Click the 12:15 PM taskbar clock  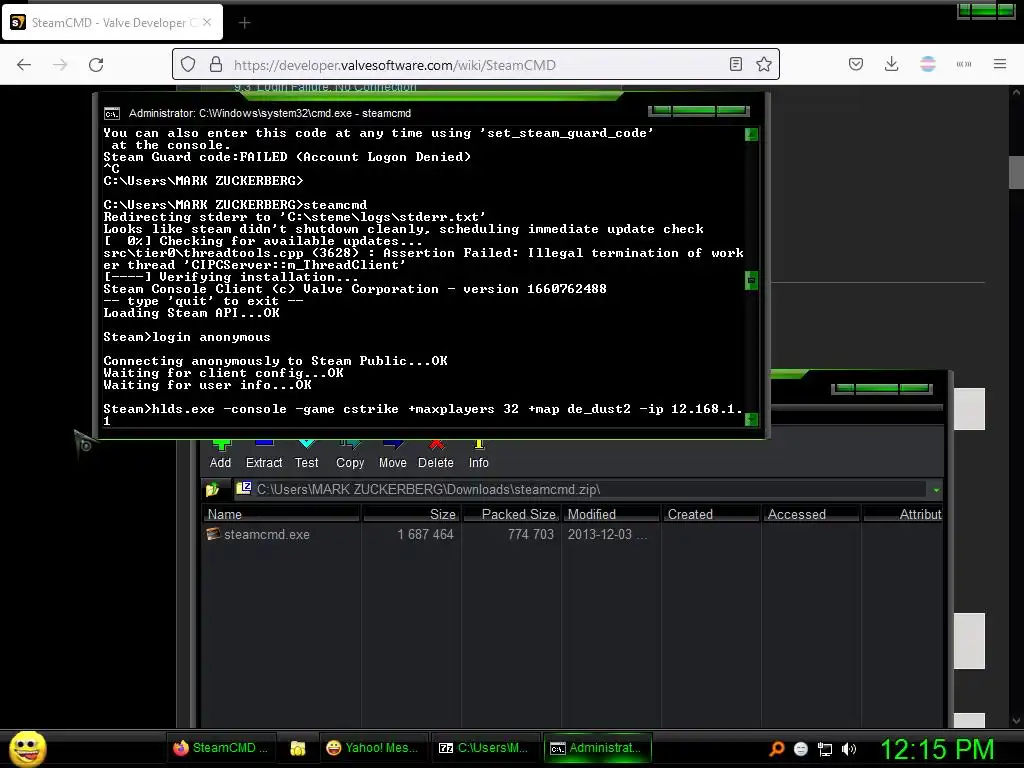(x=938, y=749)
